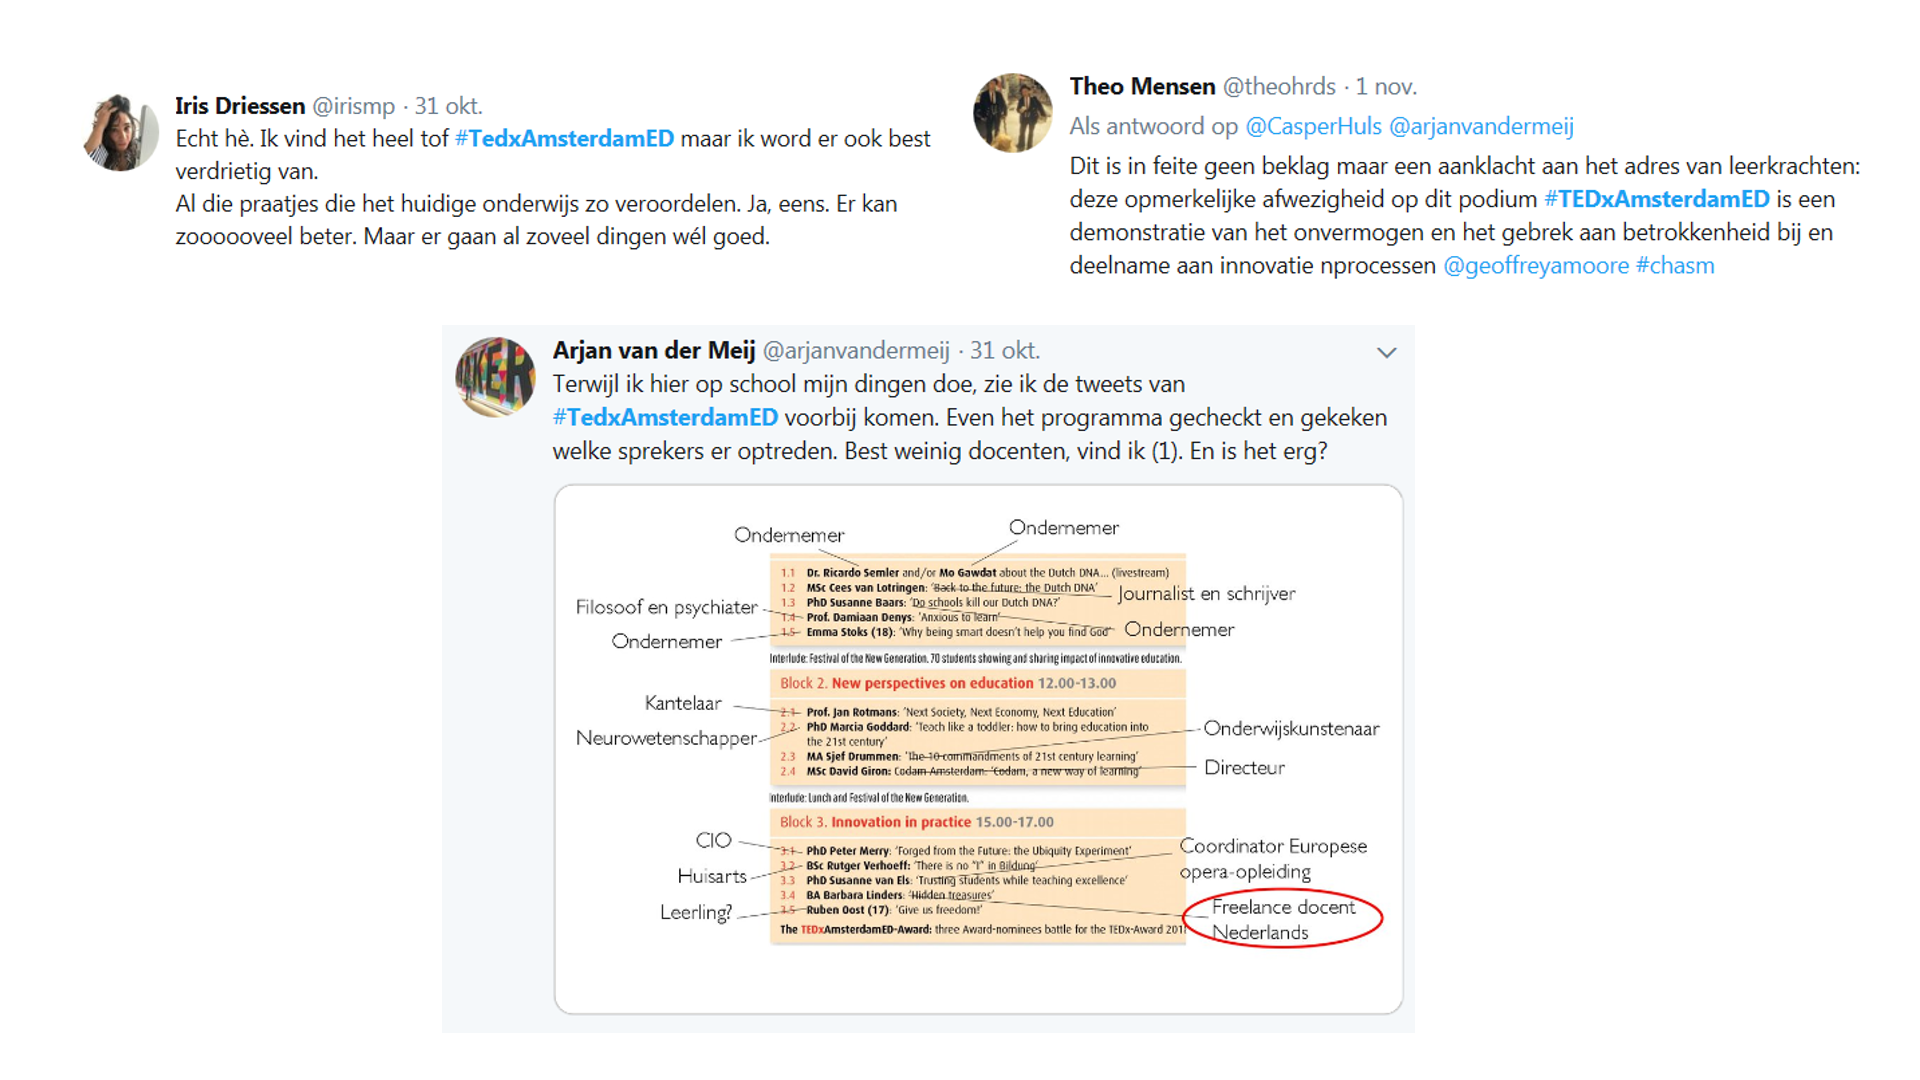The height and width of the screenshot is (1080, 1920).
Task: Click Iris Driessen's profile avatar
Action: (121, 132)
